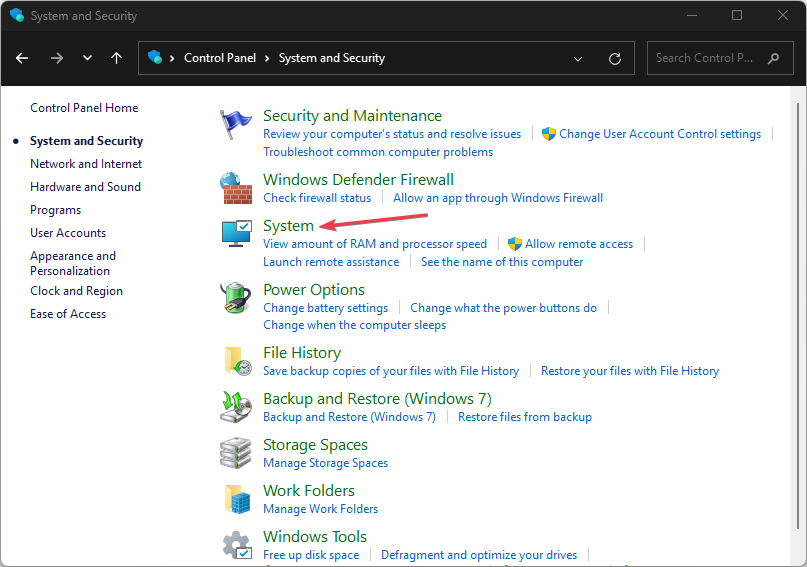Open the System heading link
The image size is (807, 567).
click(x=288, y=226)
